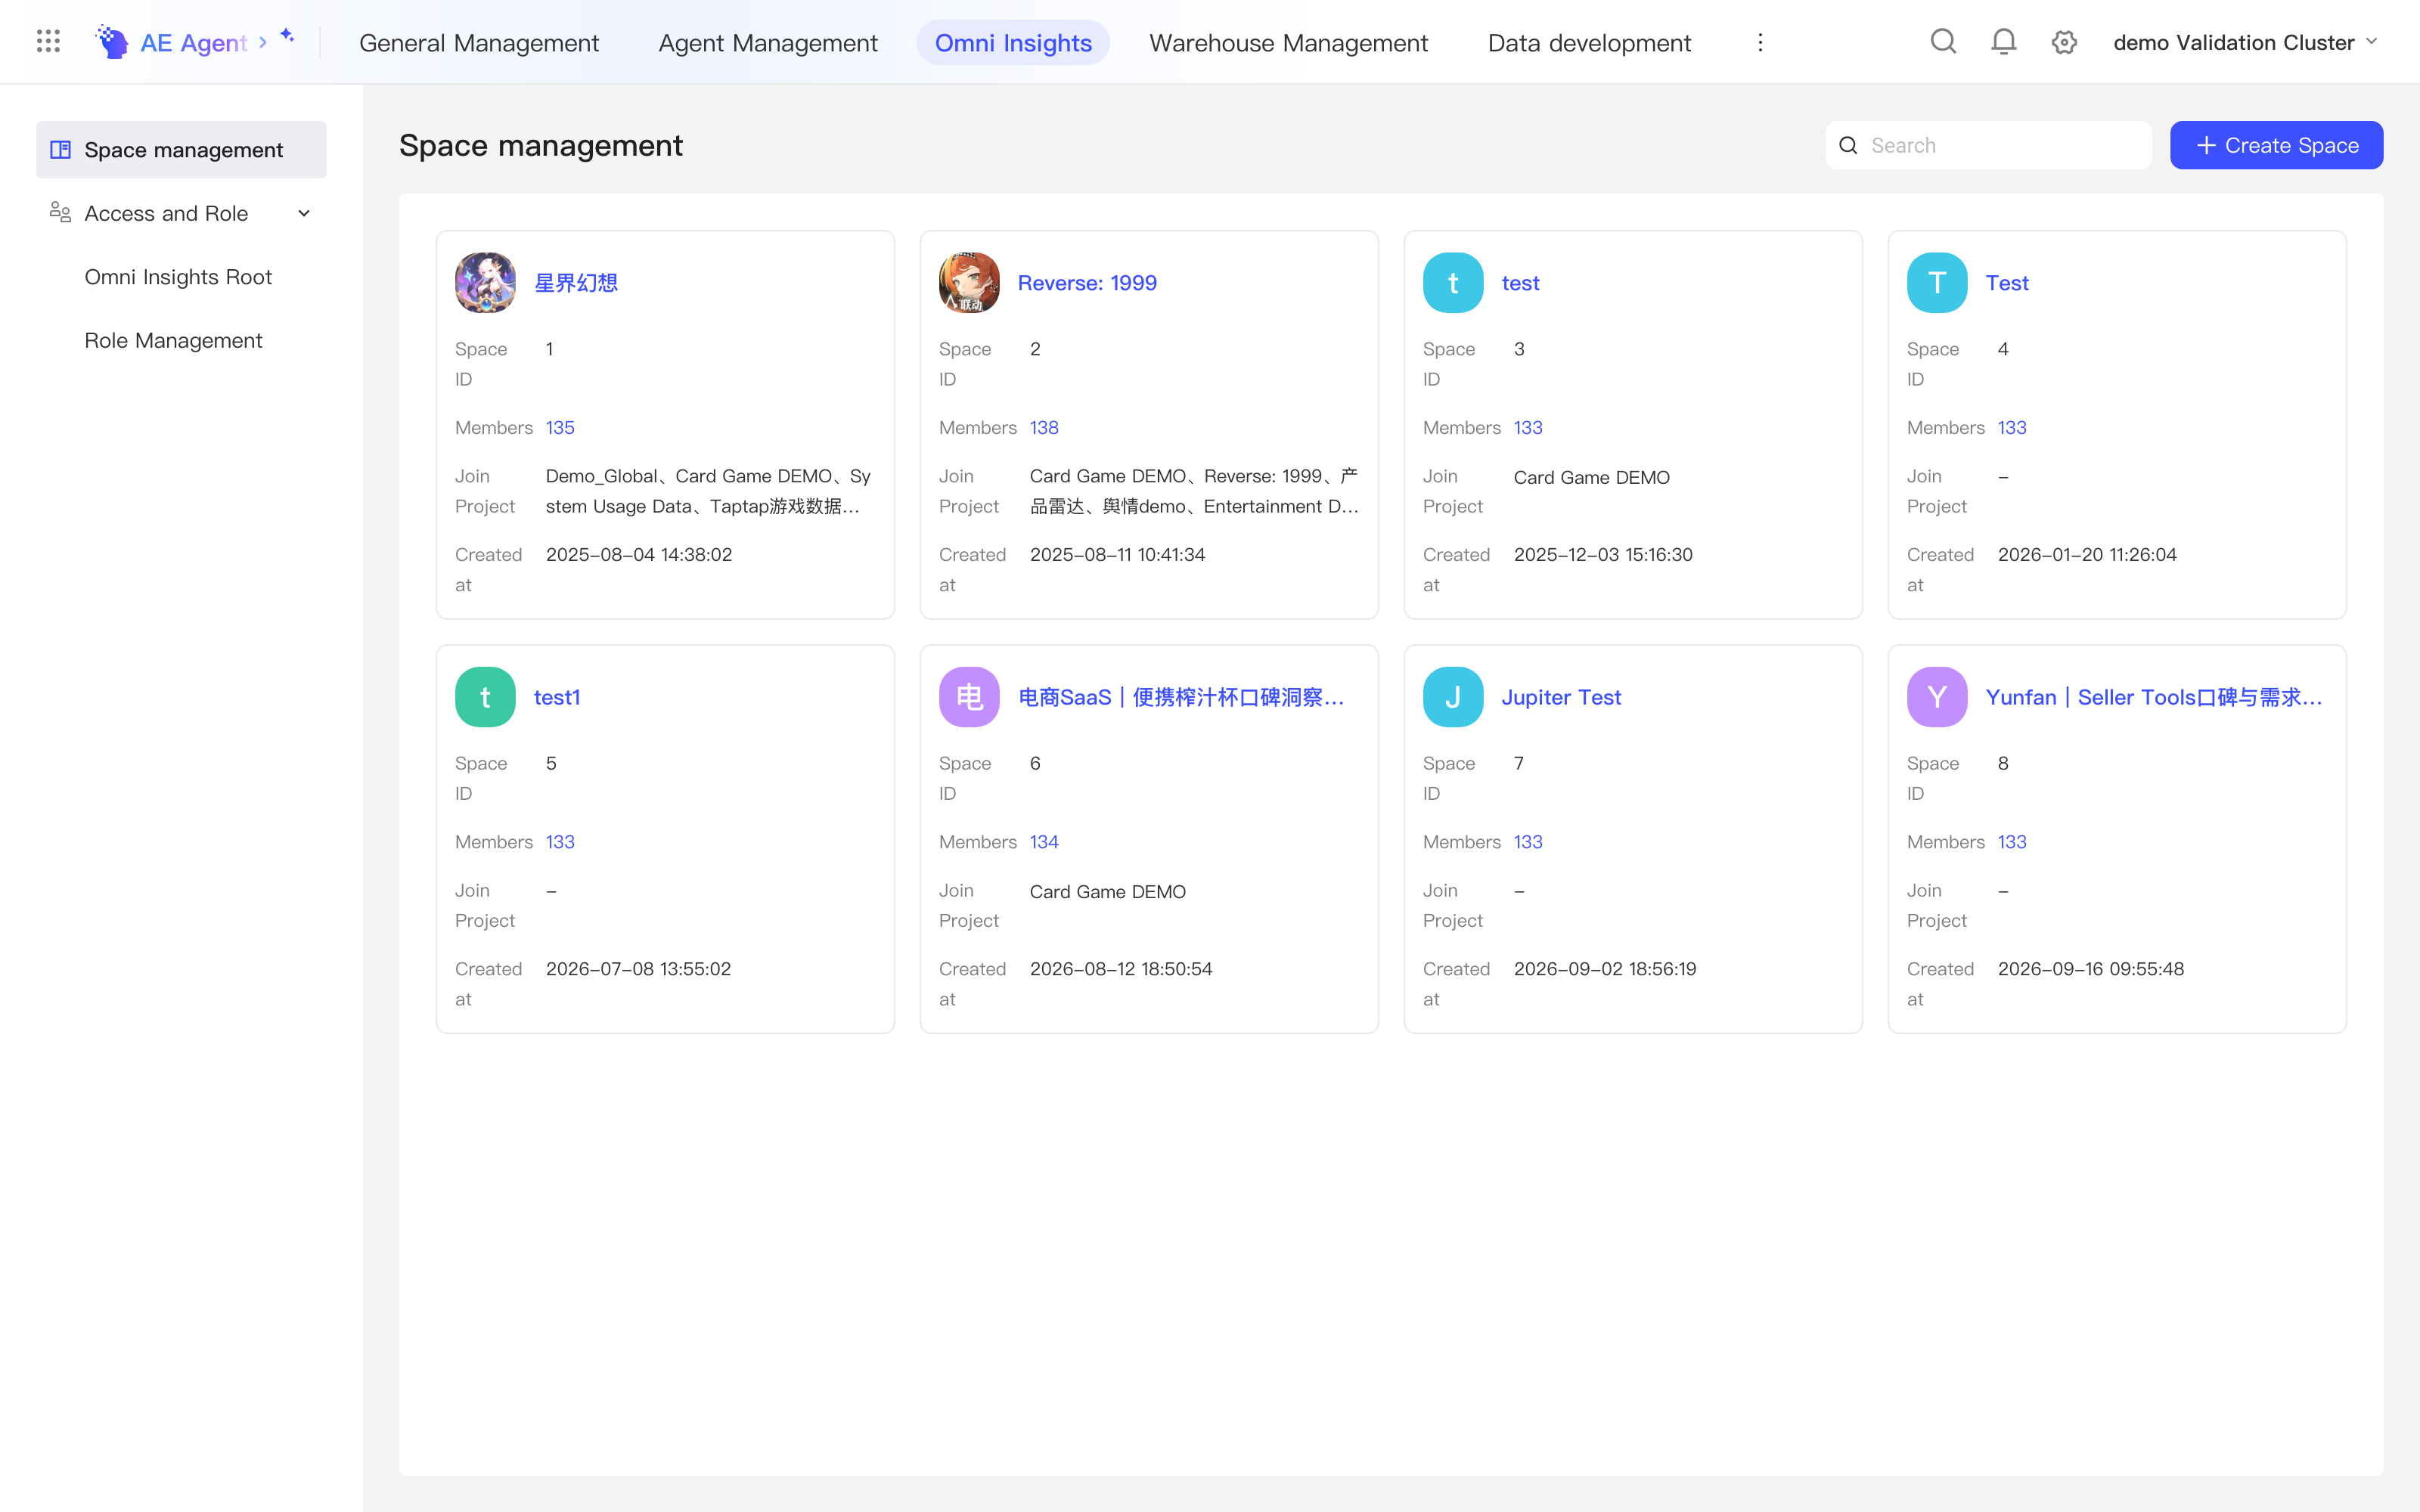This screenshot has height=1512, width=2420.
Task: Click the AE Agent breadcrumb text
Action: pyautogui.click(x=194, y=43)
